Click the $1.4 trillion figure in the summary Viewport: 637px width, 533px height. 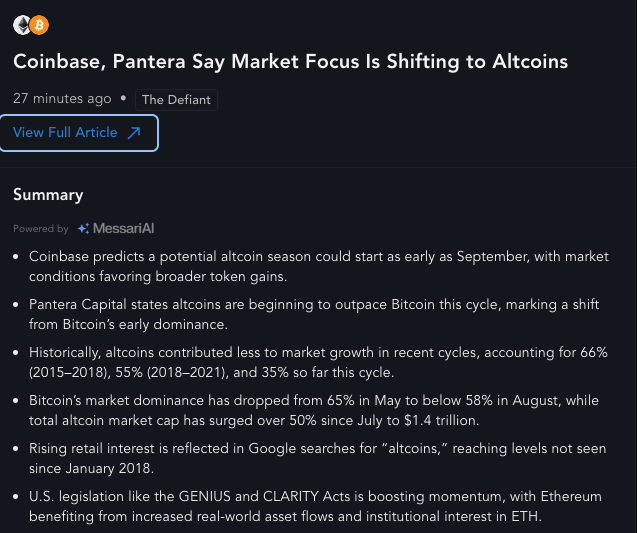(442, 420)
